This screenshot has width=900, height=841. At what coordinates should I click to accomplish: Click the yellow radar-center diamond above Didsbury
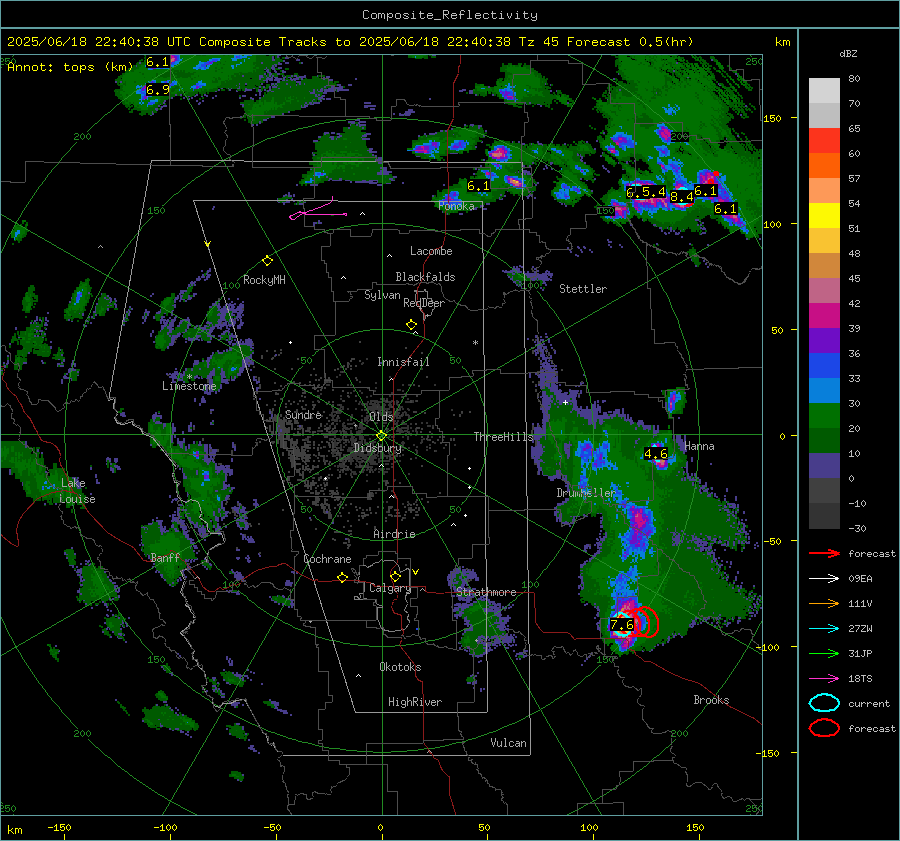click(381, 435)
